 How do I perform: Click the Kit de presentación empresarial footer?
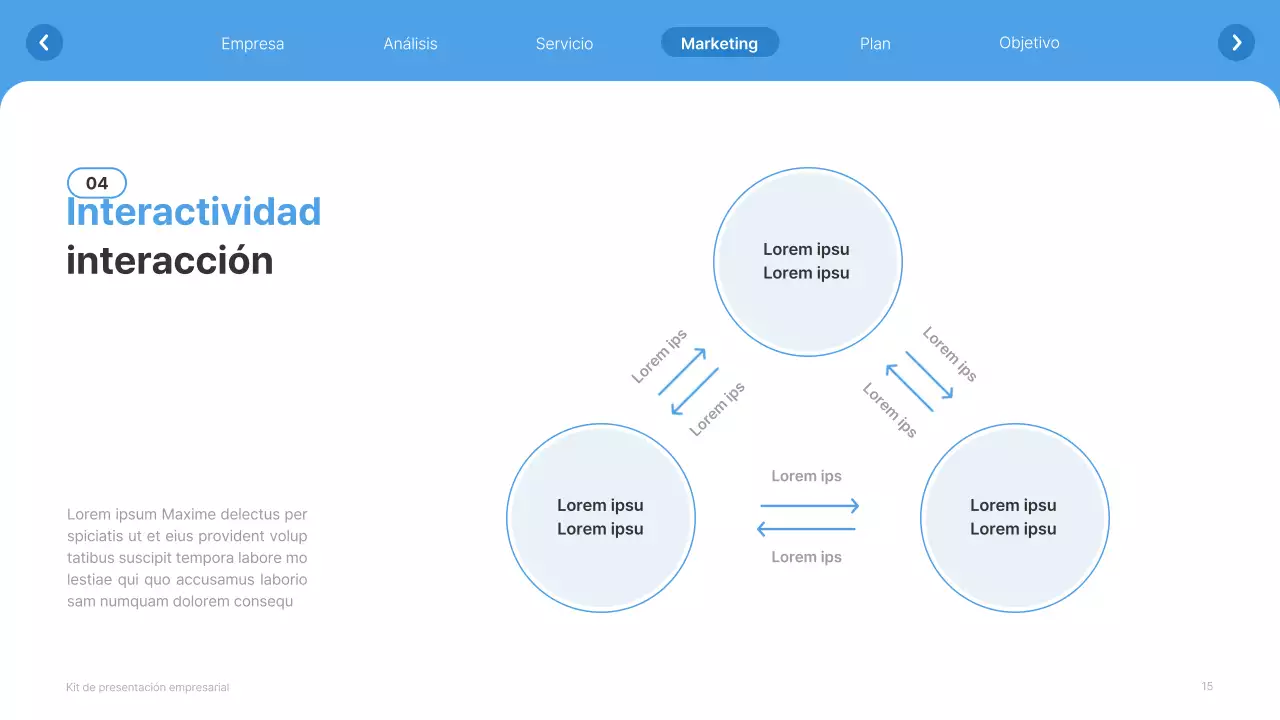(147, 687)
